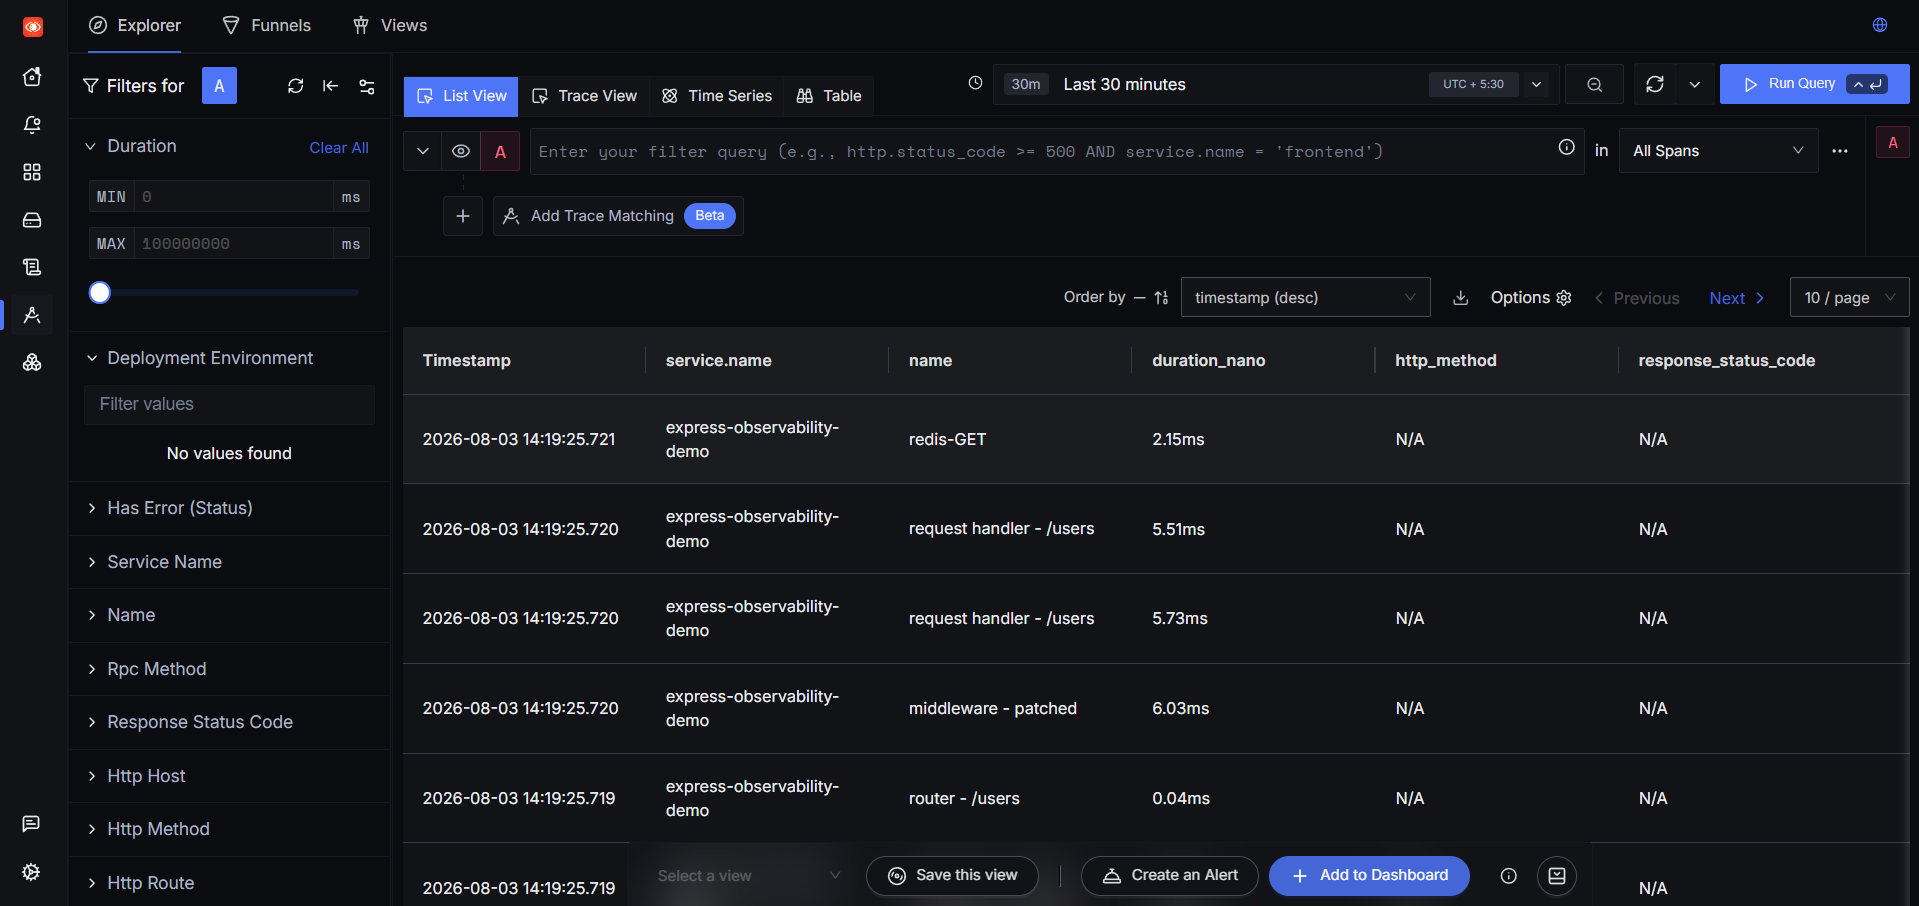This screenshot has width=1919, height=906.
Task: Open the Home sidebar icon
Action: [32, 77]
